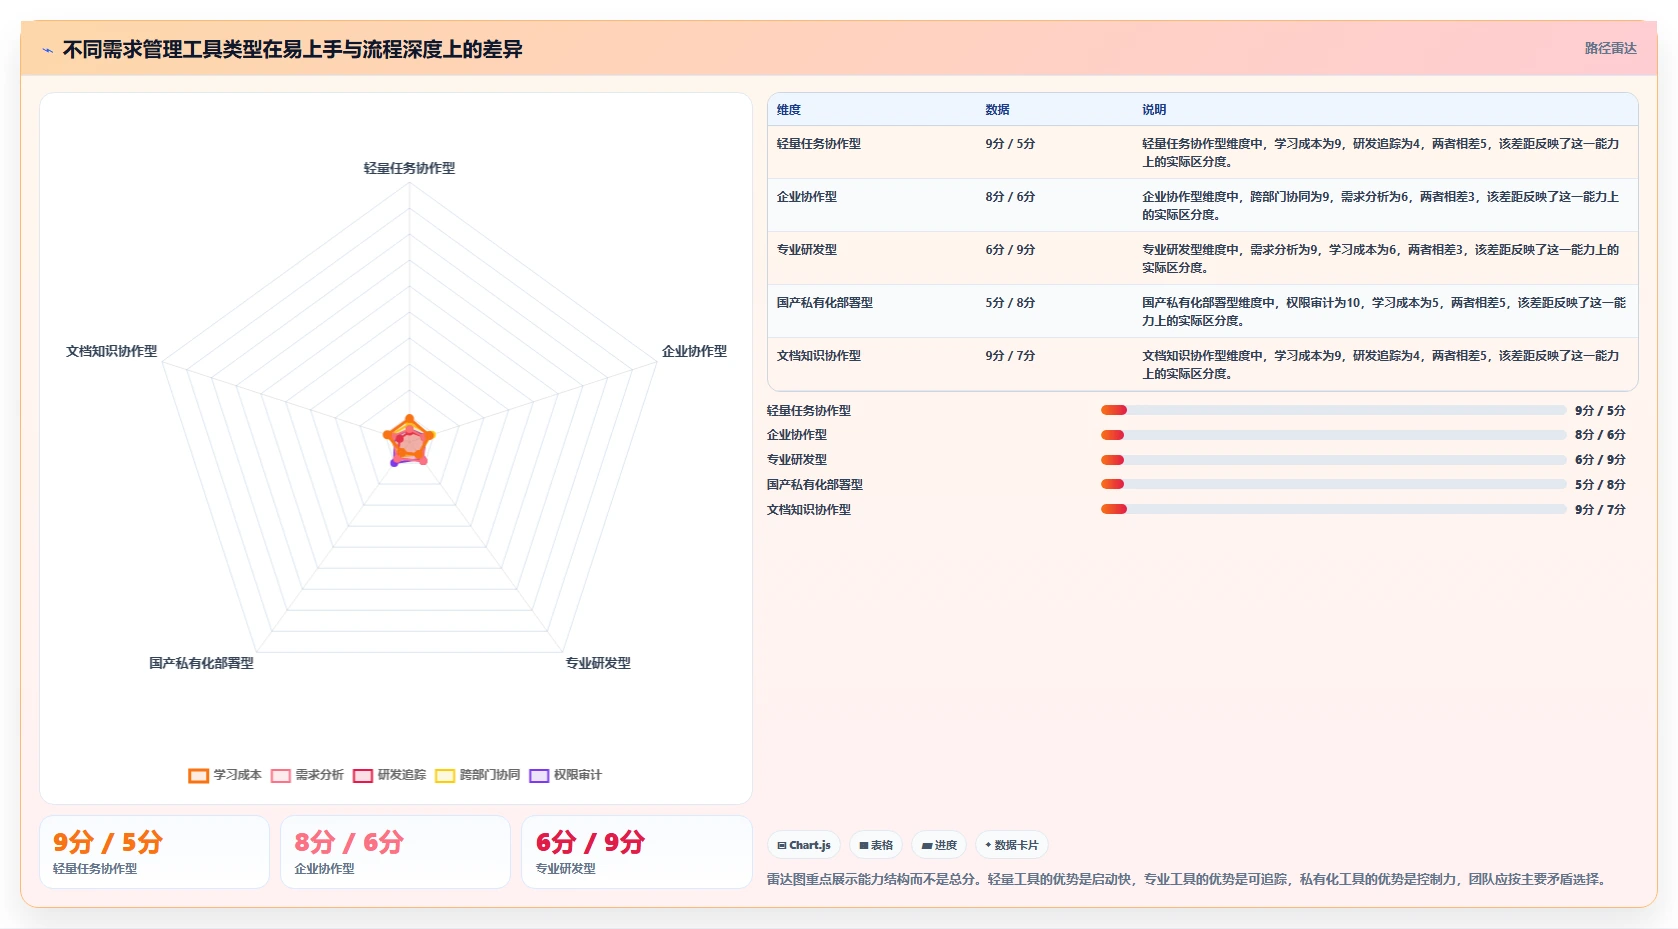
Task: Open the 9分 / 5分 轻量任务协作型 data card
Action: pyautogui.click(x=155, y=852)
